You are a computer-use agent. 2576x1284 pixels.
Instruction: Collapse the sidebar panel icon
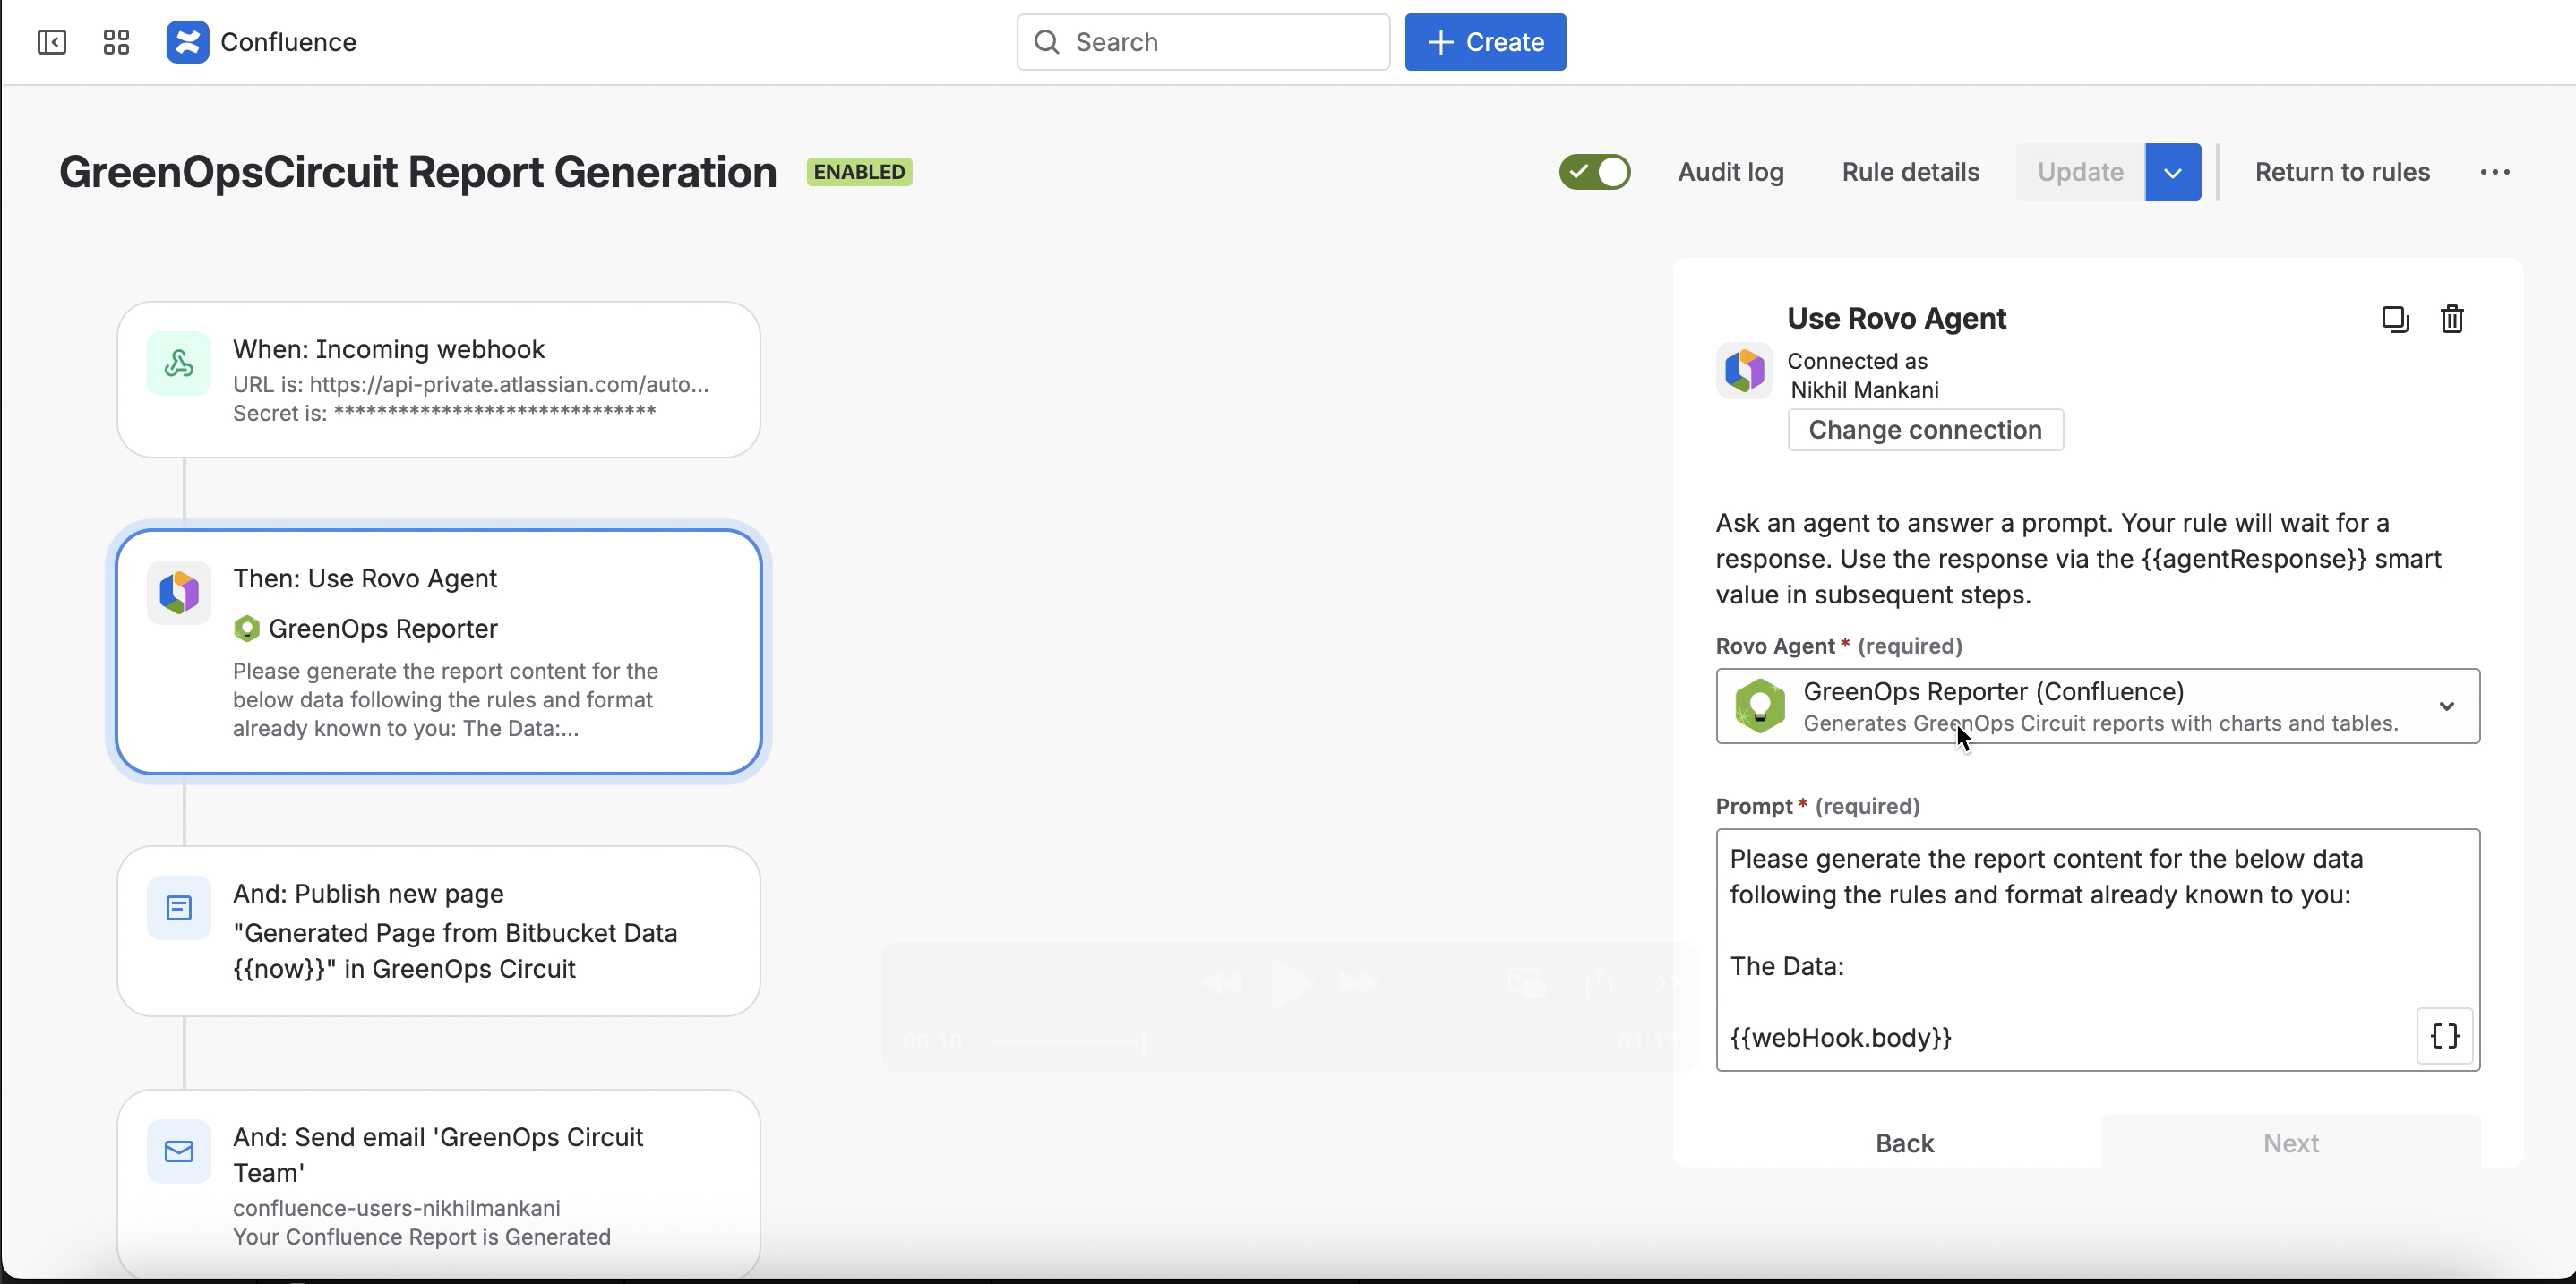(x=52, y=42)
